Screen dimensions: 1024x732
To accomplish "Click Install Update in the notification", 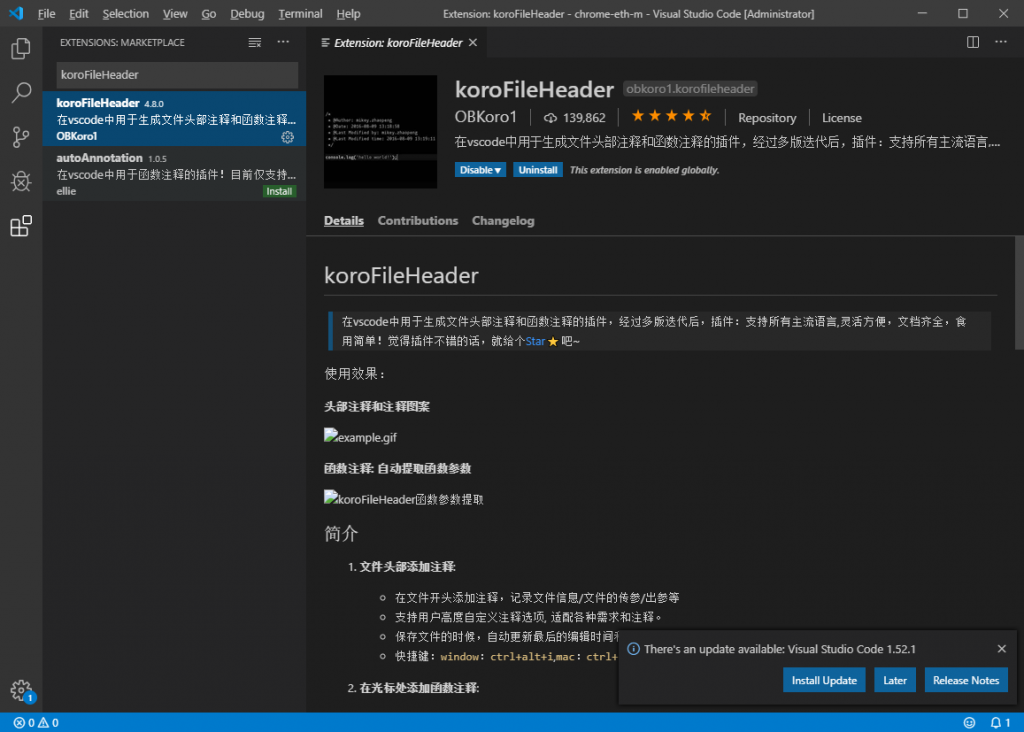I will [824, 680].
